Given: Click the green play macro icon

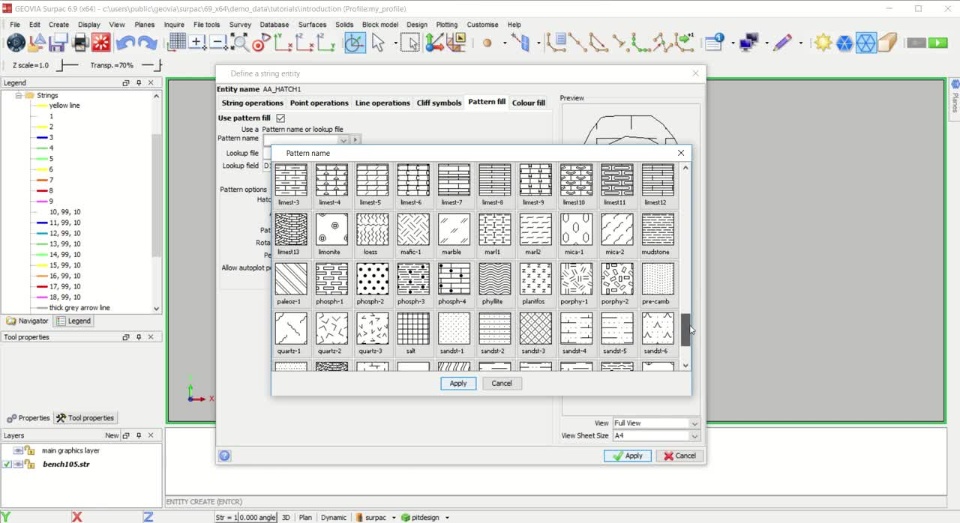Looking at the screenshot, I should (938, 43).
